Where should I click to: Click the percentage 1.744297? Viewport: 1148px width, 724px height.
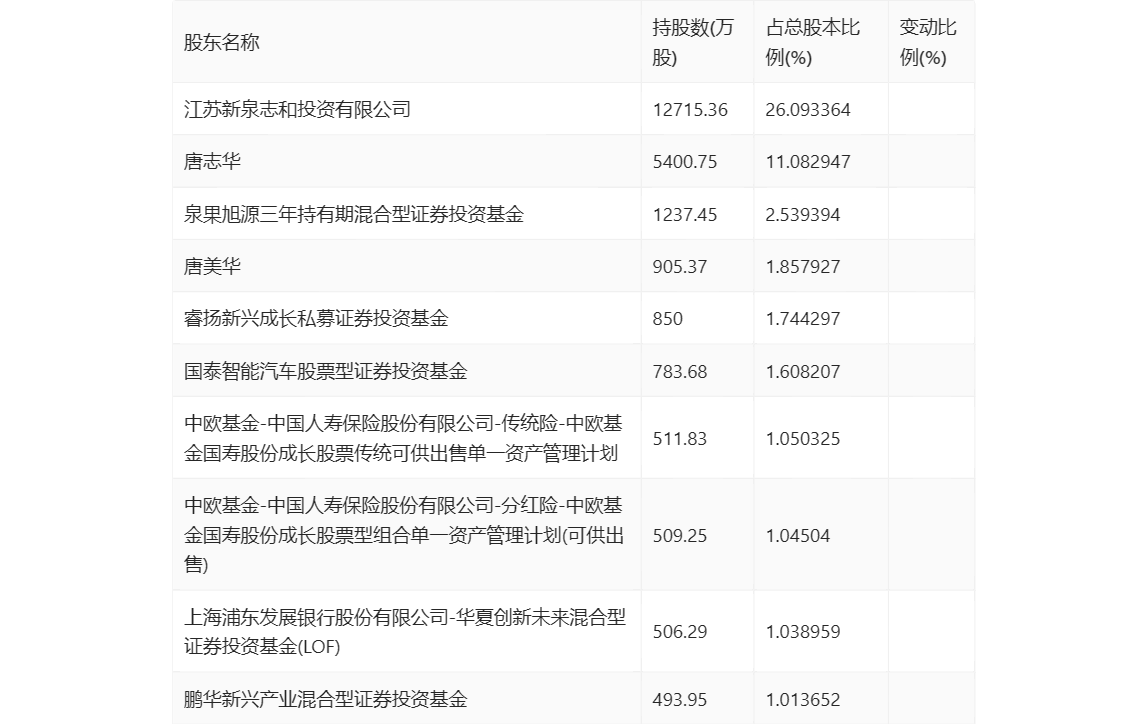(x=803, y=318)
